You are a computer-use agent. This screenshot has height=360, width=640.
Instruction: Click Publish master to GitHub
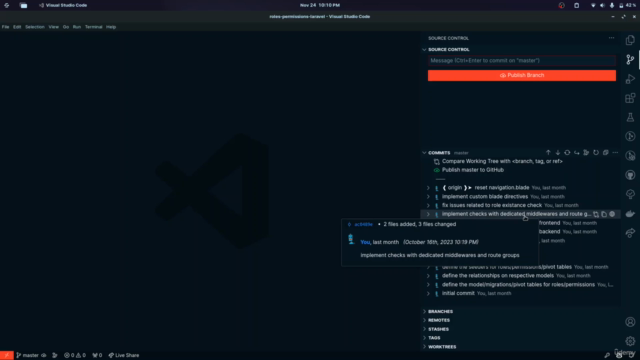(473, 170)
